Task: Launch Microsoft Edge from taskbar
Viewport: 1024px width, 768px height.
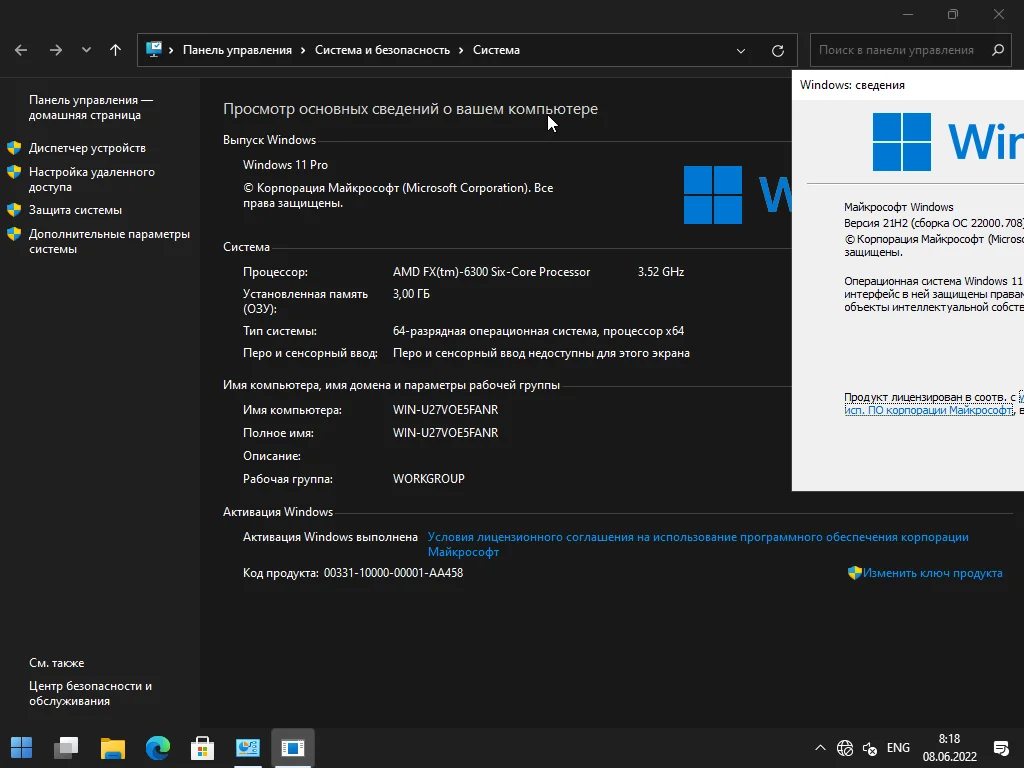Action: click(157, 747)
